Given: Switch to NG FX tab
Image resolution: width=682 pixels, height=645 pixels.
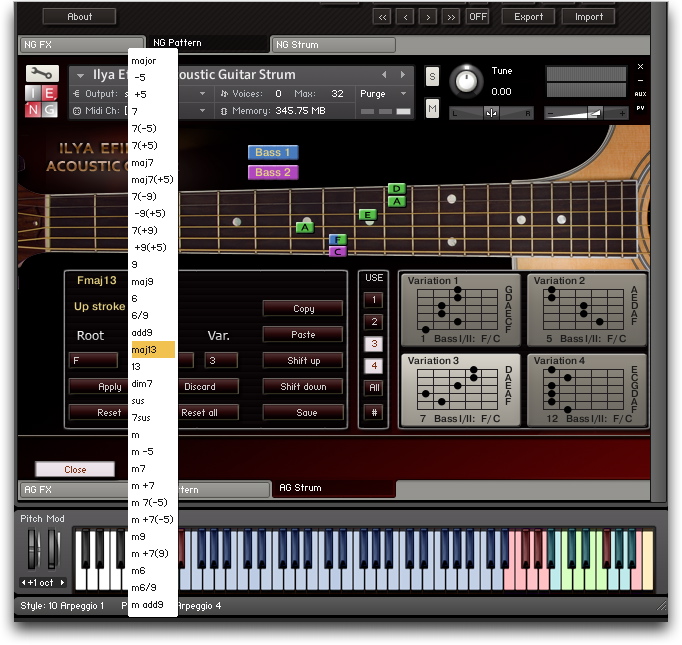Looking at the screenshot, I should coord(81,45).
